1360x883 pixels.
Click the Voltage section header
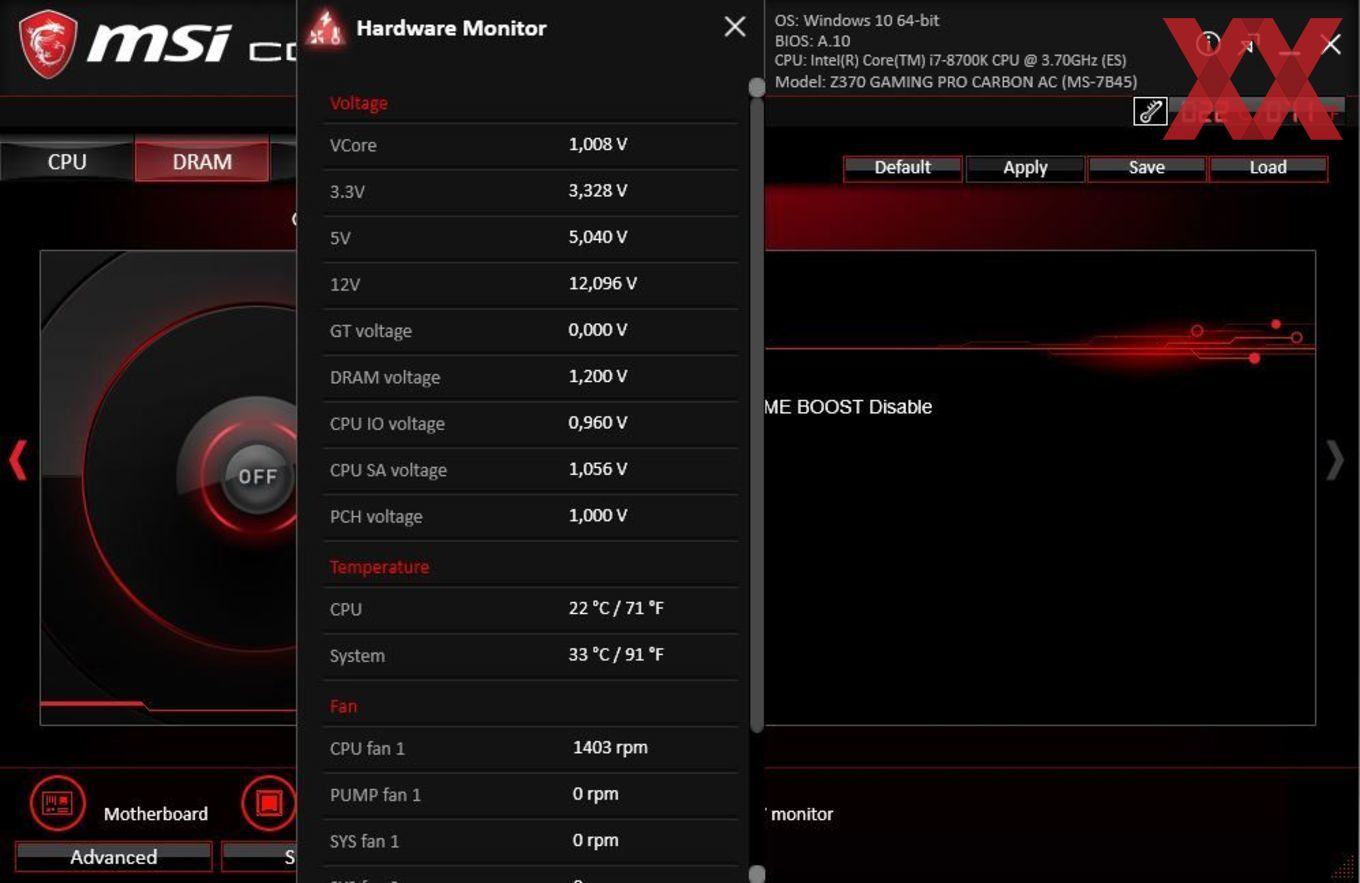point(359,103)
